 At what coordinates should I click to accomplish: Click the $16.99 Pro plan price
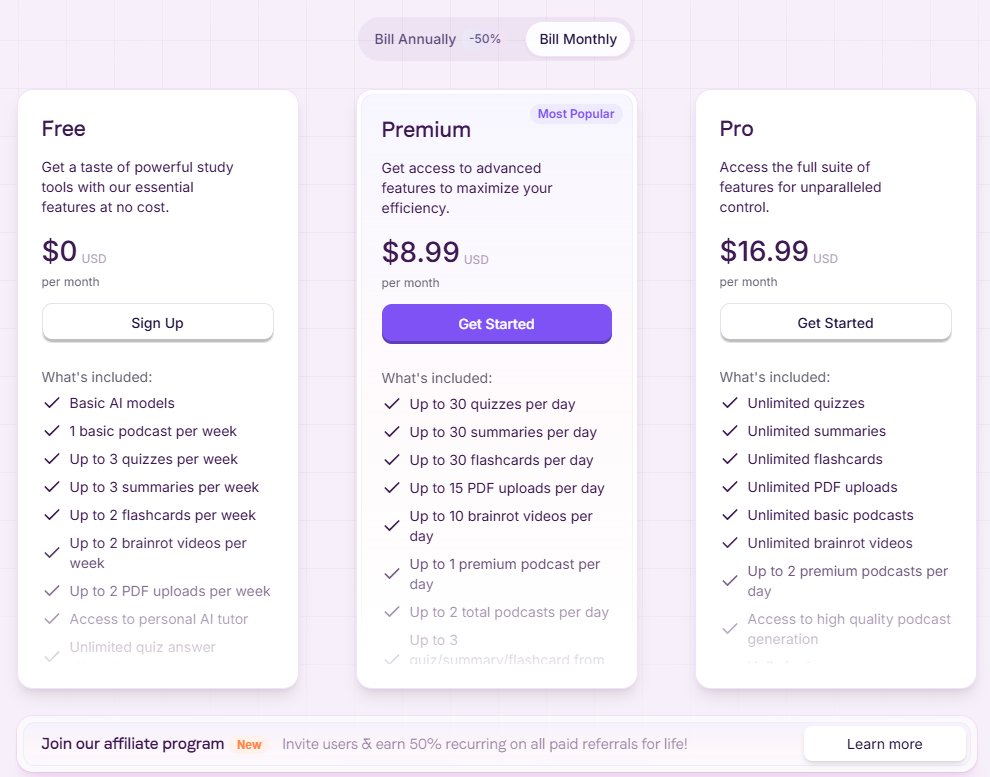[764, 250]
